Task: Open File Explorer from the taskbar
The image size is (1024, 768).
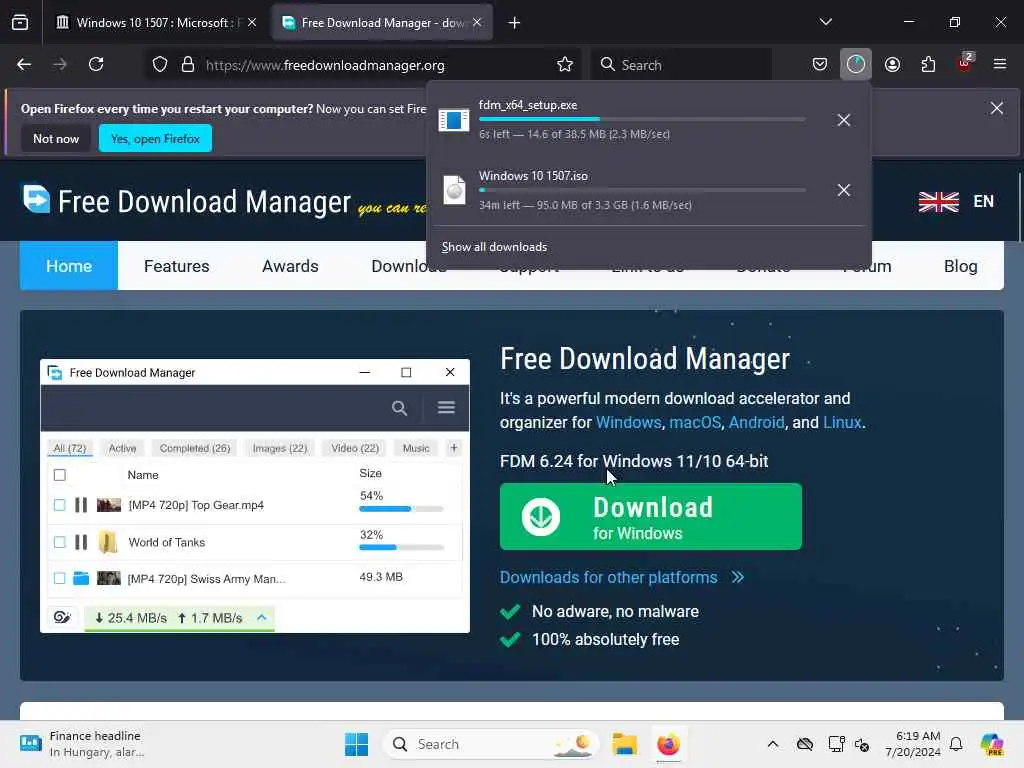Action: (x=624, y=744)
